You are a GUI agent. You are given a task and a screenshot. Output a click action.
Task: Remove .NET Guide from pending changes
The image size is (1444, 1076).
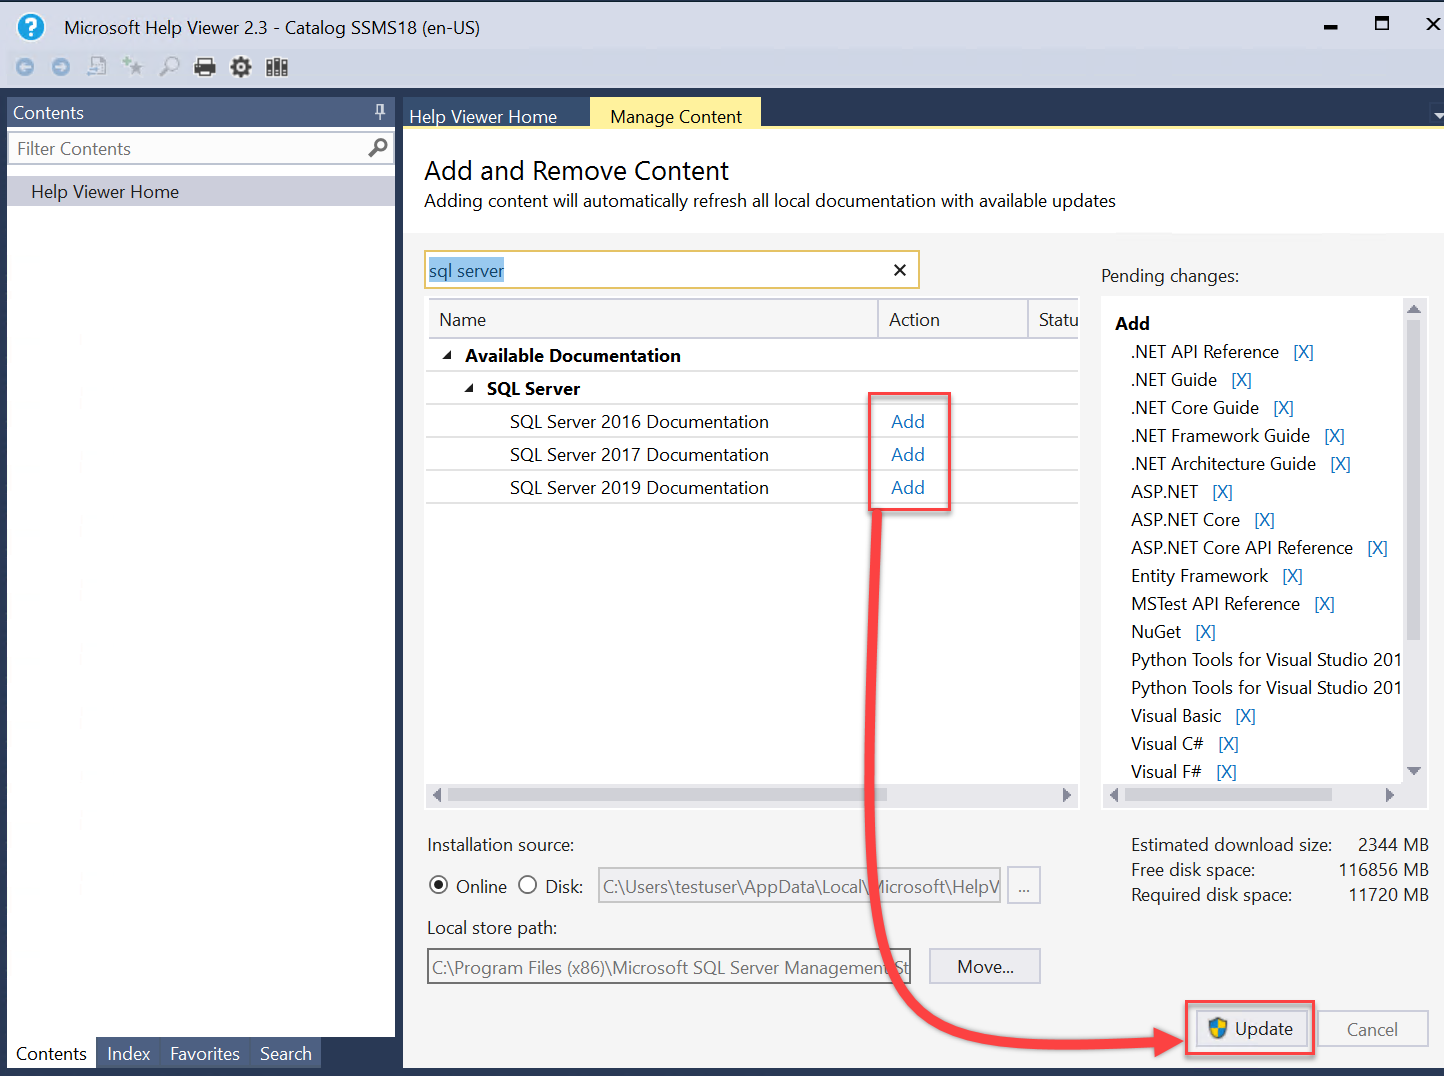(x=1241, y=379)
